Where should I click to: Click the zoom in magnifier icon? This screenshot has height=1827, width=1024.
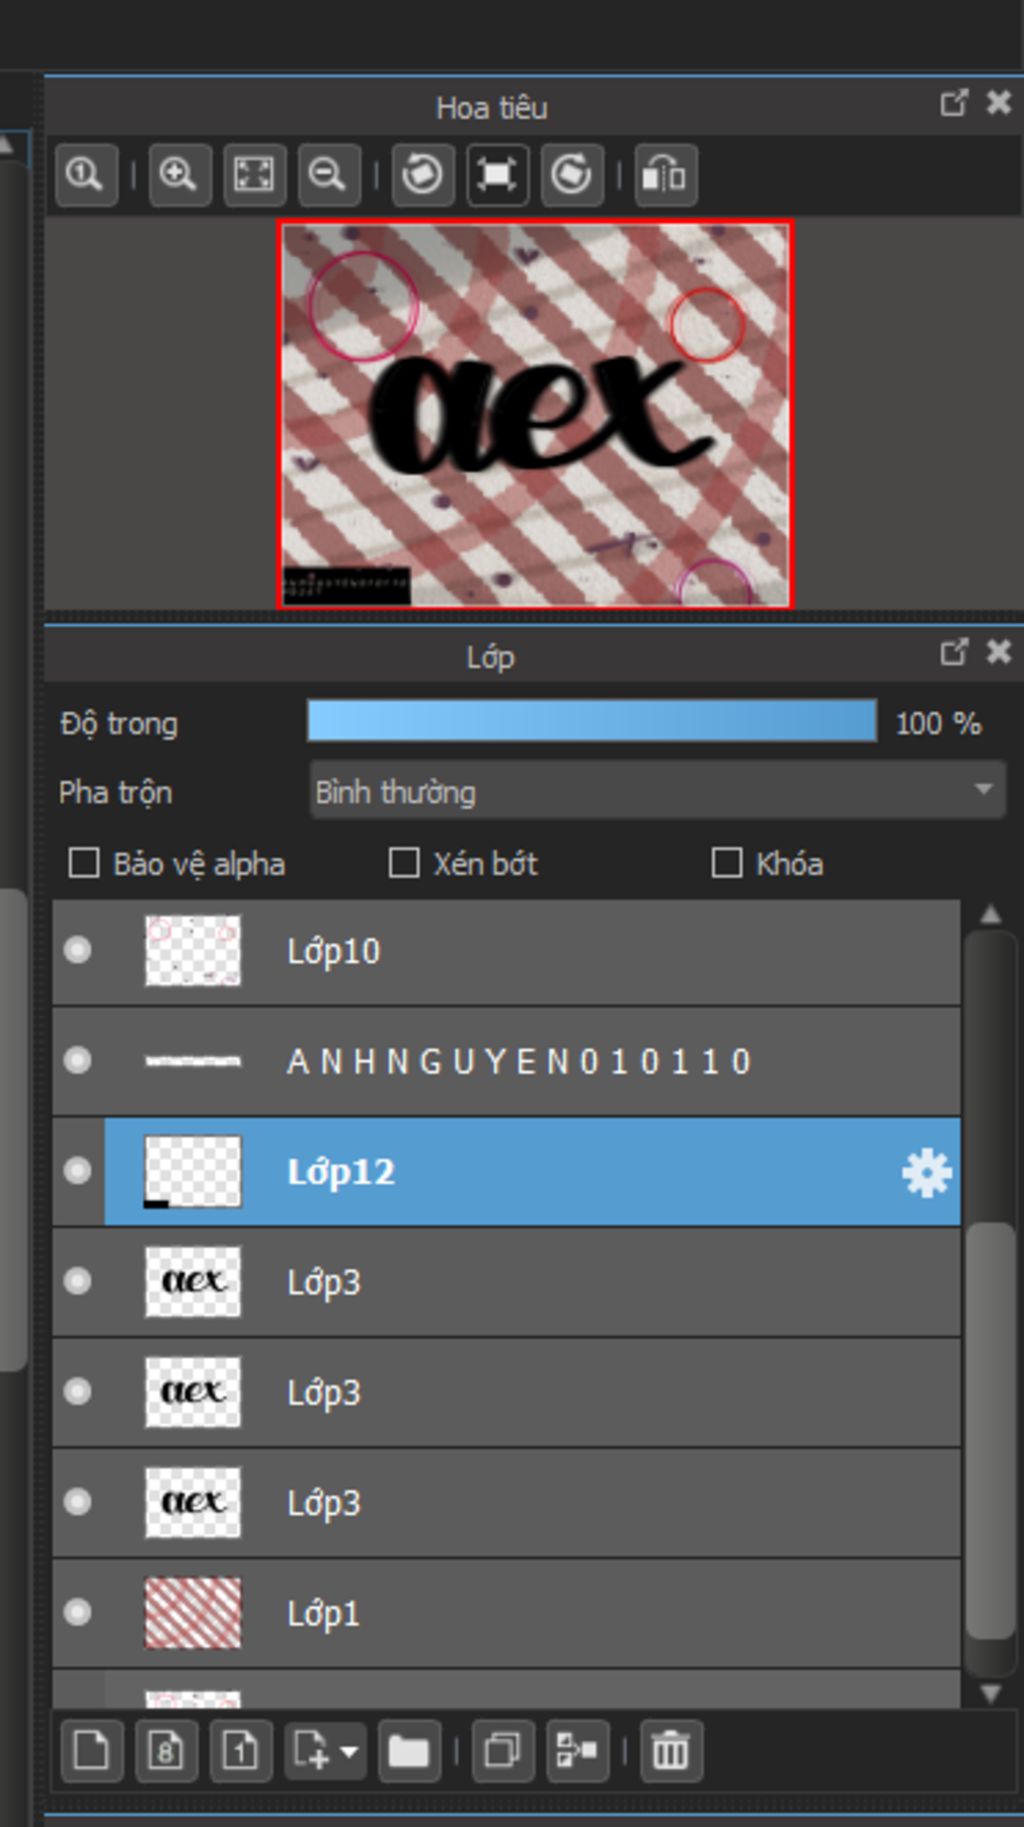coord(180,175)
